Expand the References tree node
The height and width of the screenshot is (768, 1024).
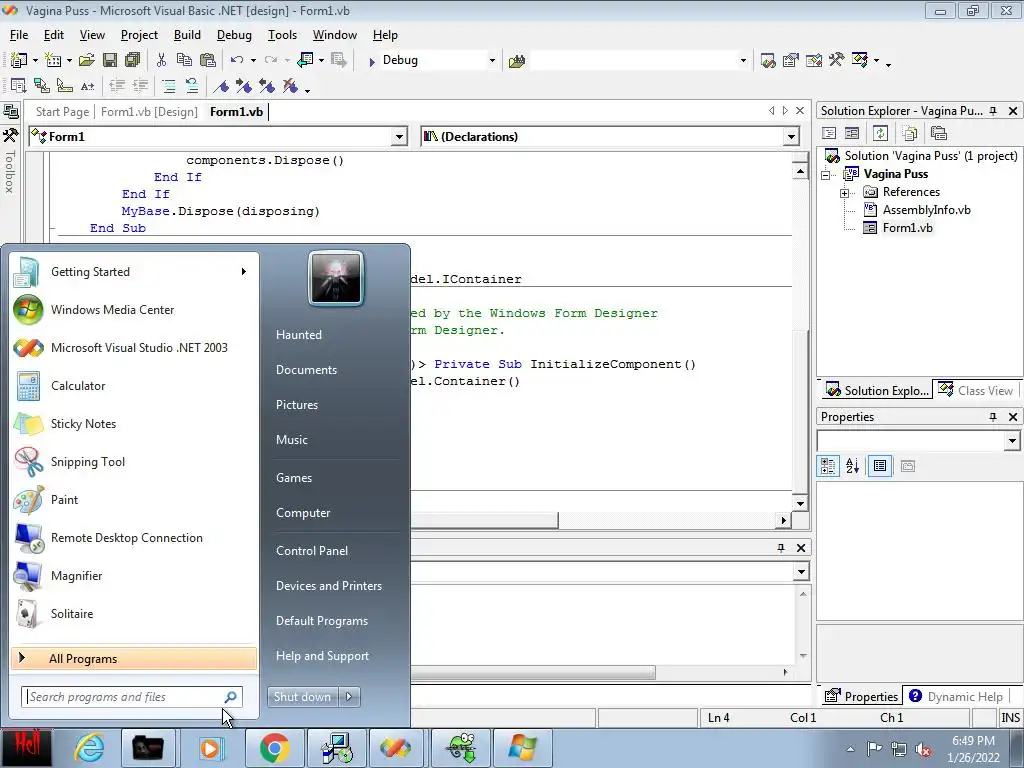point(845,192)
